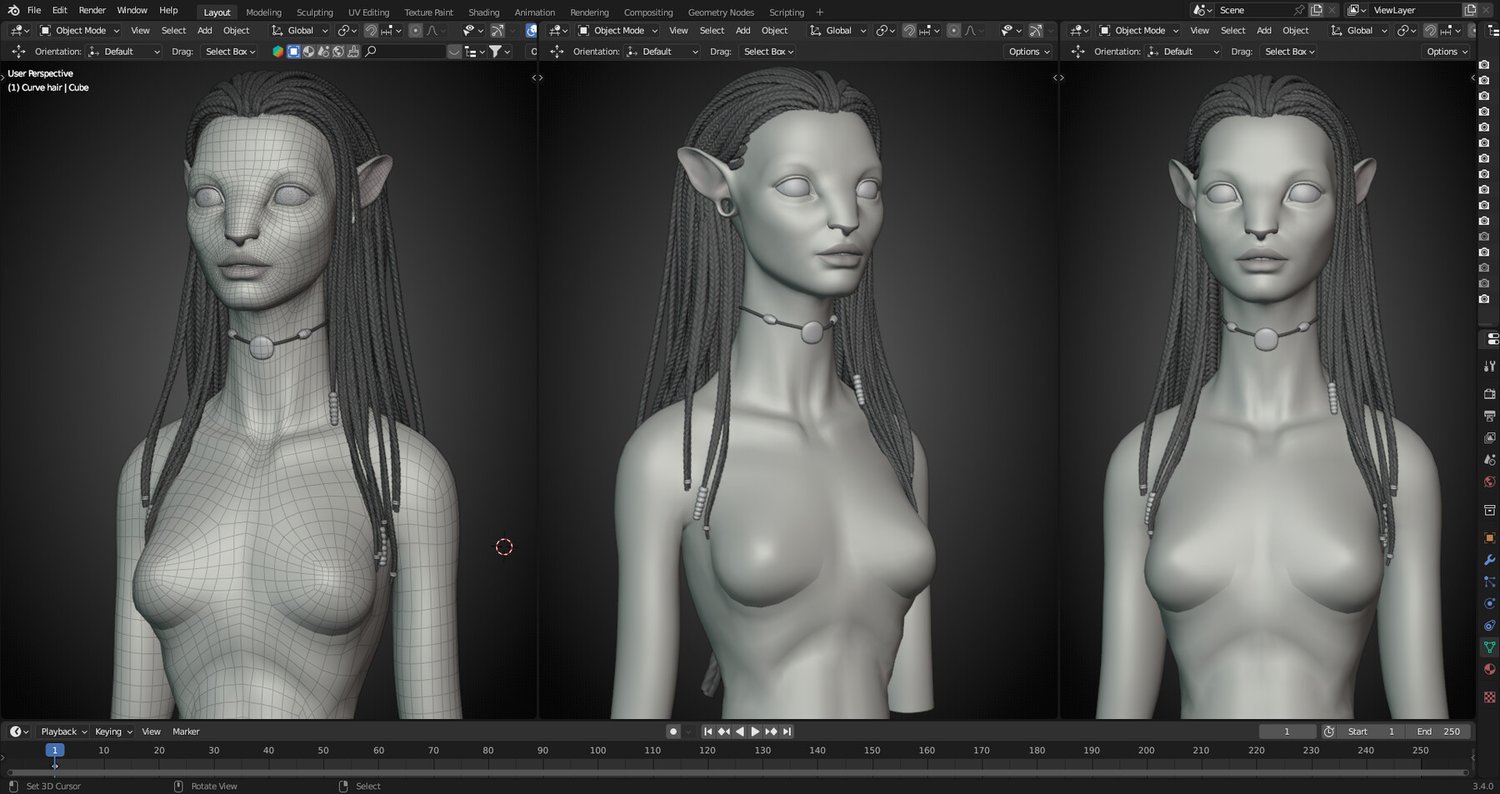Add a new view layer icon
Screen dimensions: 1500x794
(x=1468, y=10)
